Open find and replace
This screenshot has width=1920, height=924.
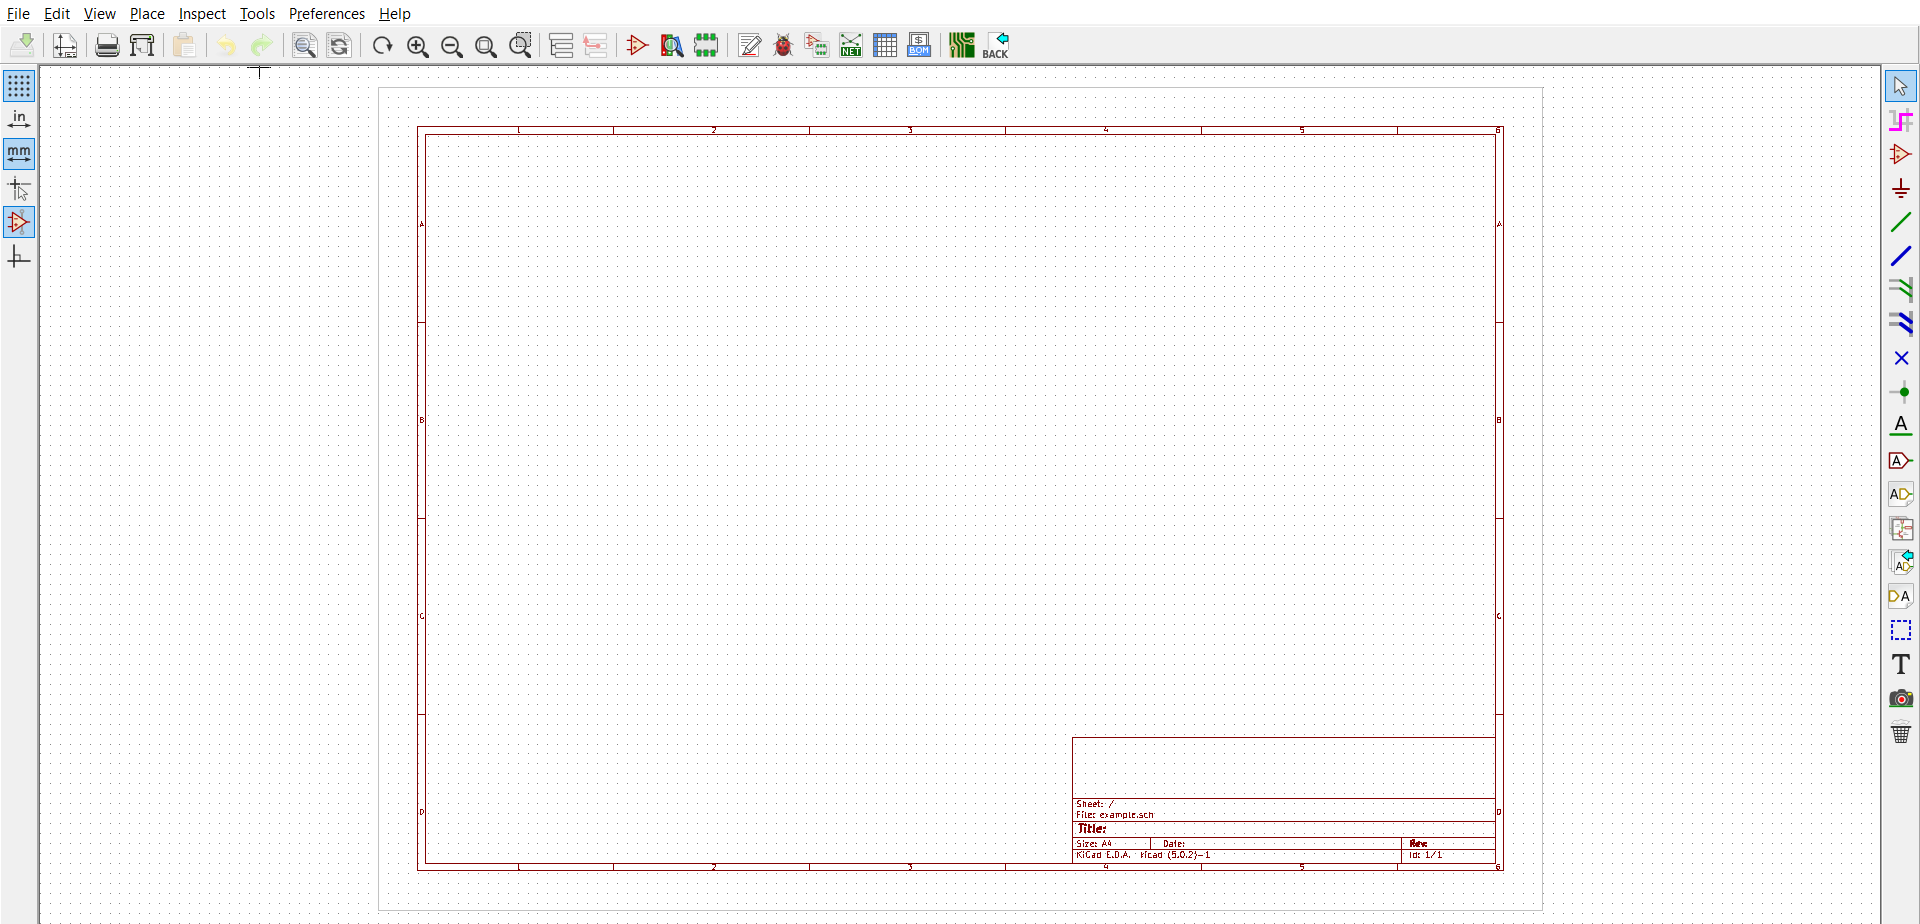339,45
